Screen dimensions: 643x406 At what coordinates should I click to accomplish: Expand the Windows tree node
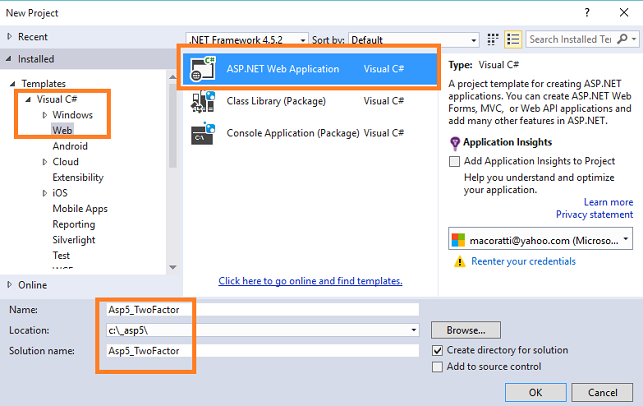click(x=45, y=115)
